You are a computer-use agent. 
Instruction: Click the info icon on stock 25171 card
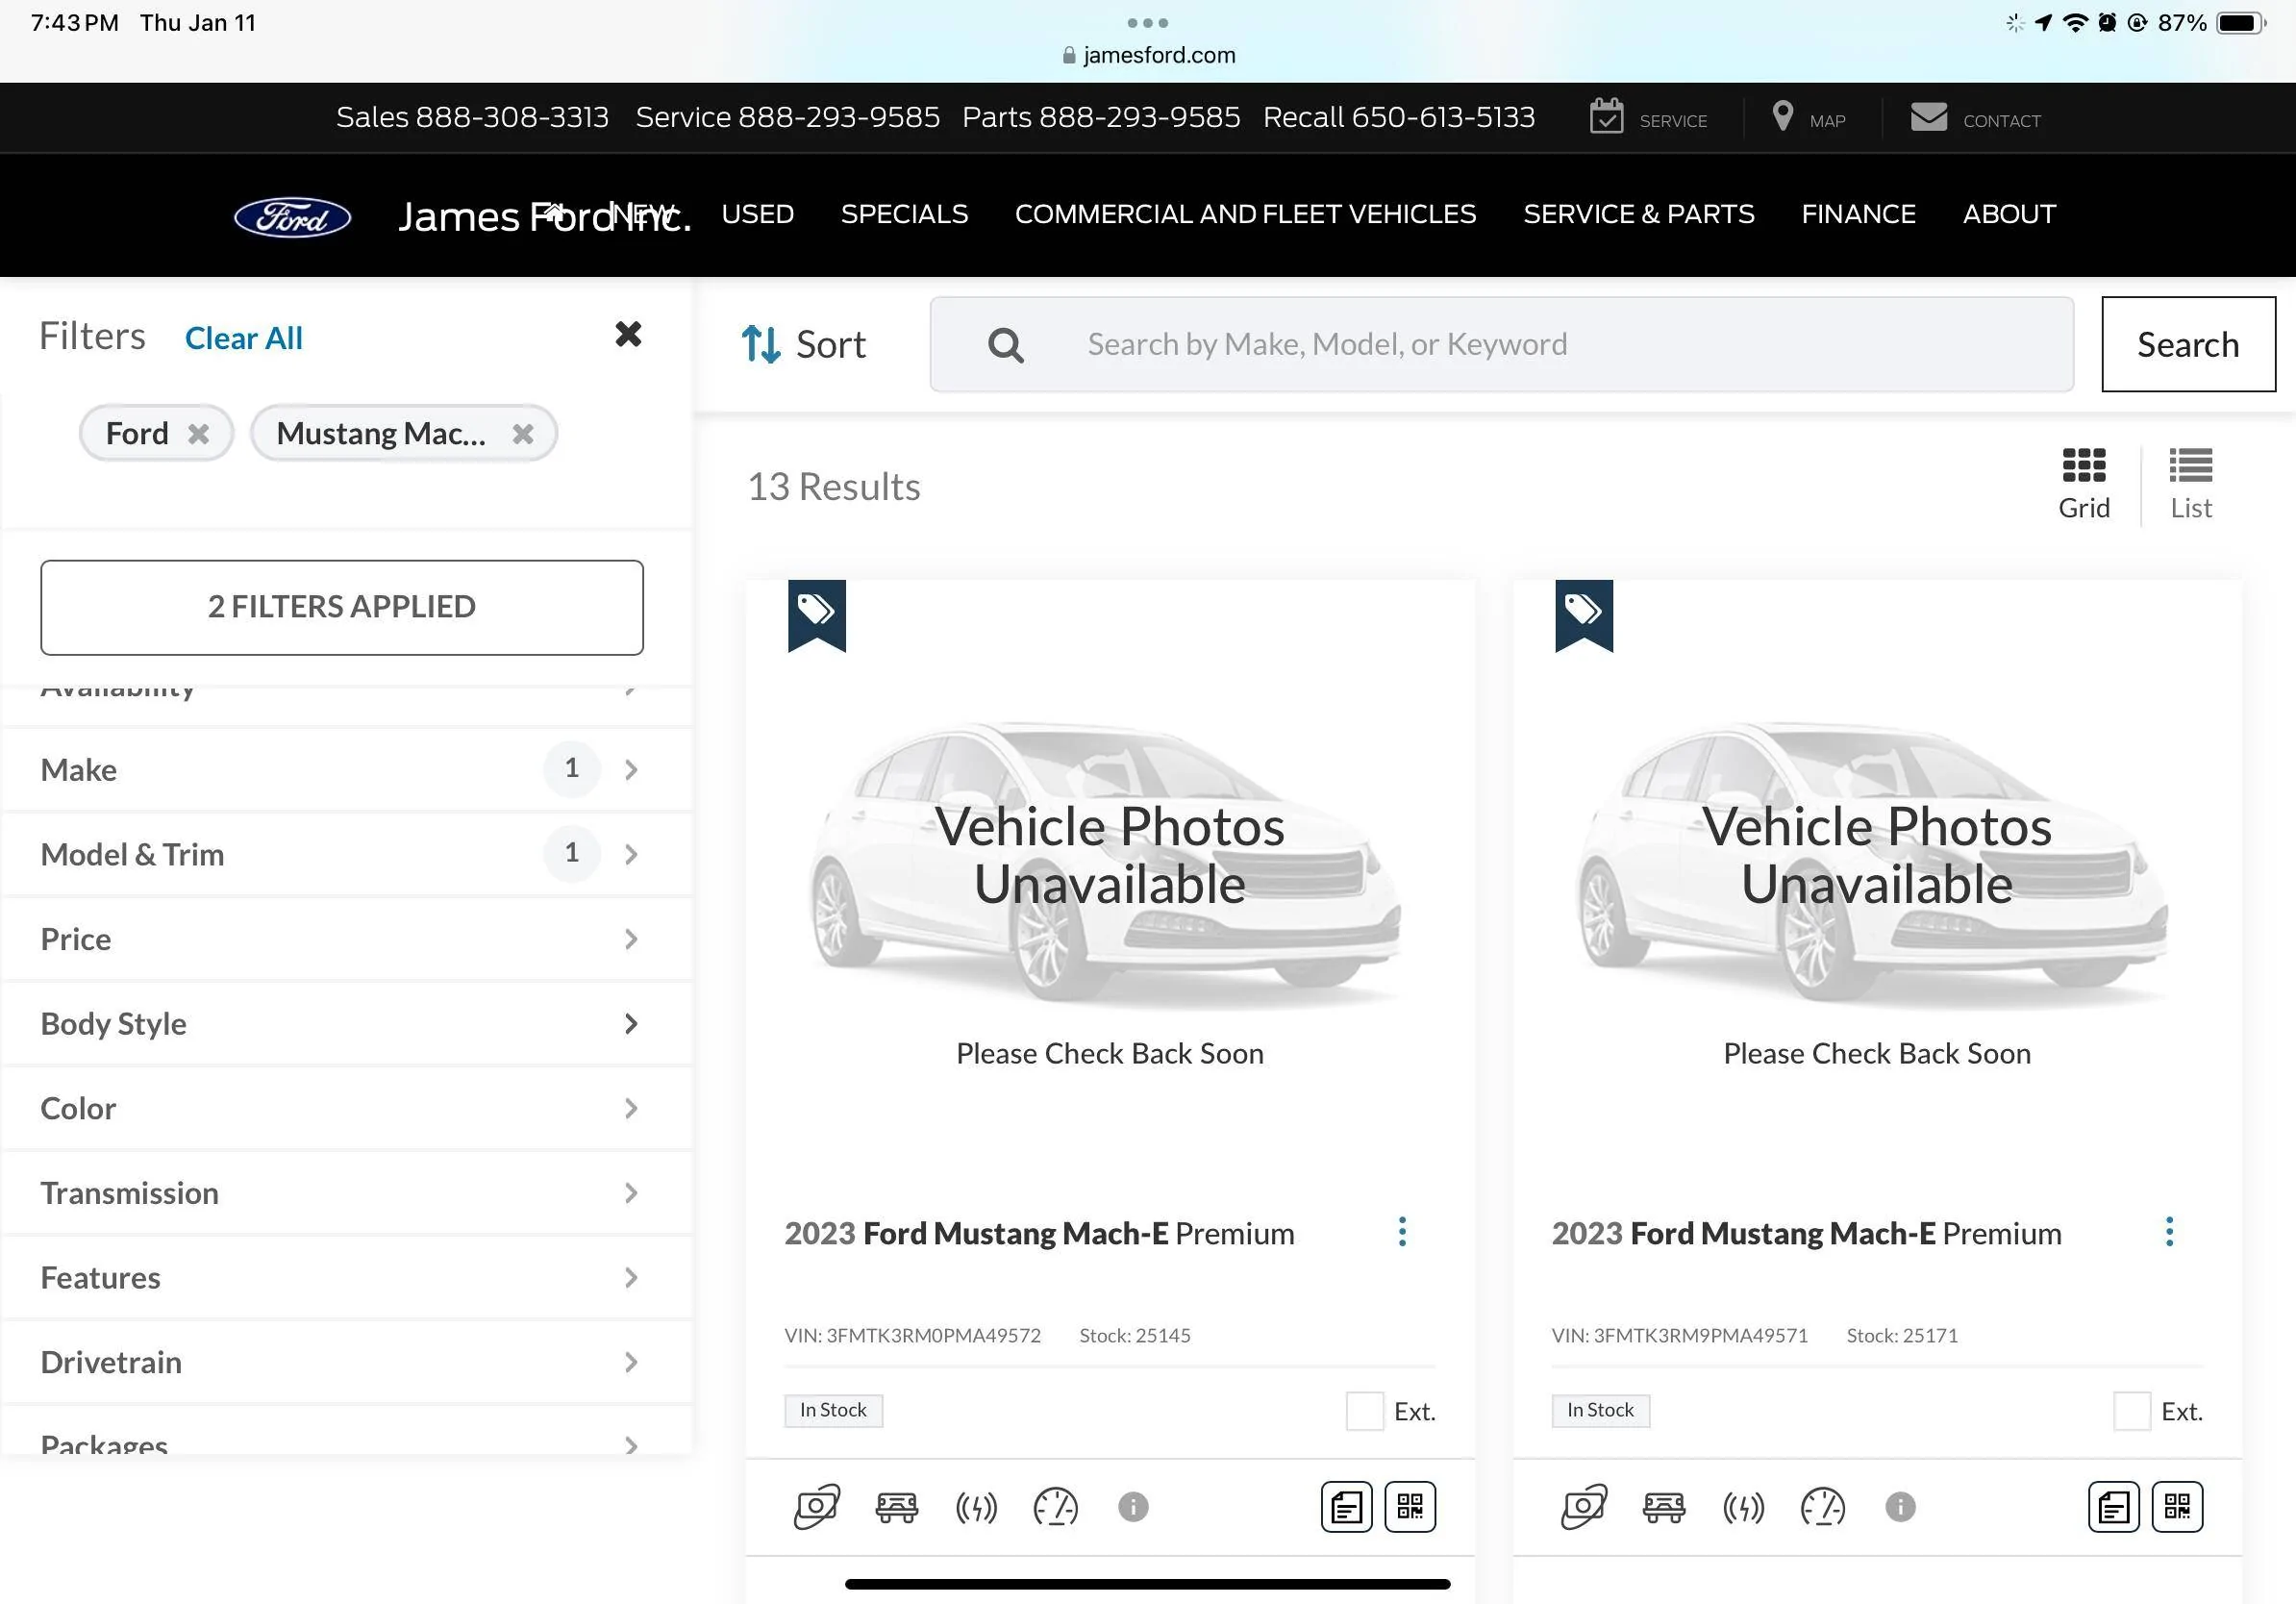click(x=1900, y=1507)
